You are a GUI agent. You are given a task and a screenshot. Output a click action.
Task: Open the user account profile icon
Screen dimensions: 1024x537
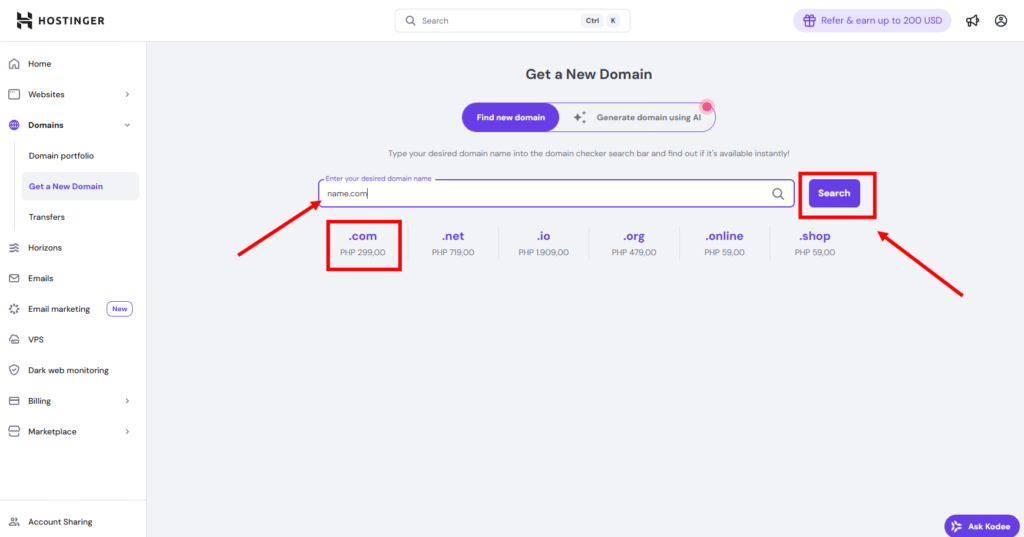(x=1000, y=21)
